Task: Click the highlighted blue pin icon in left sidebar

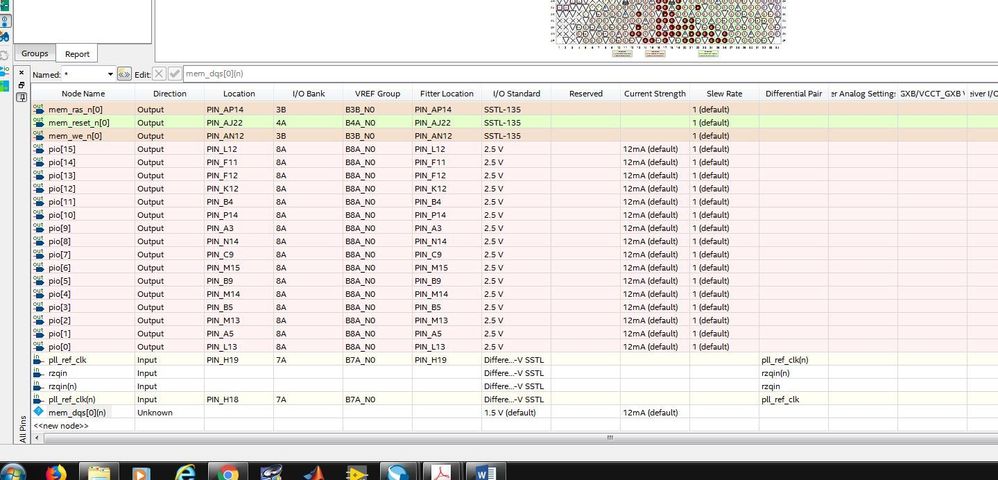Action: 5,20
